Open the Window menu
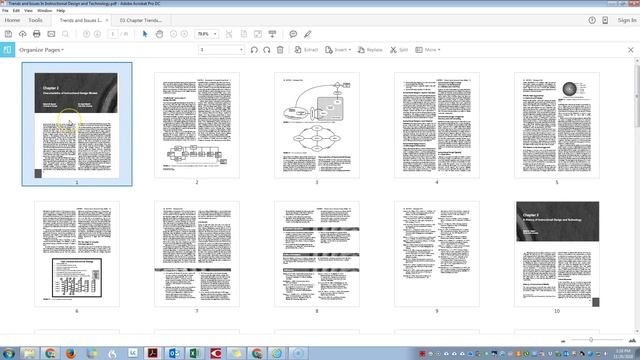The width and height of the screenshot is (640, 360). click(44, 11)
